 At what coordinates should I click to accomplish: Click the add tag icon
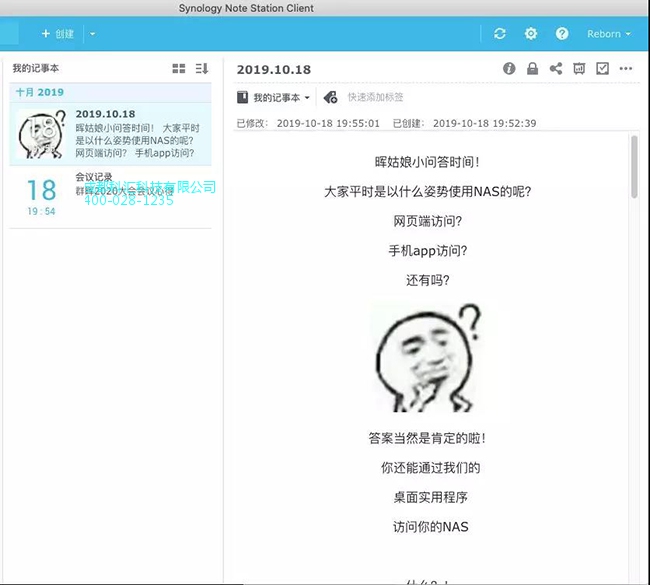tap(330, 98)
